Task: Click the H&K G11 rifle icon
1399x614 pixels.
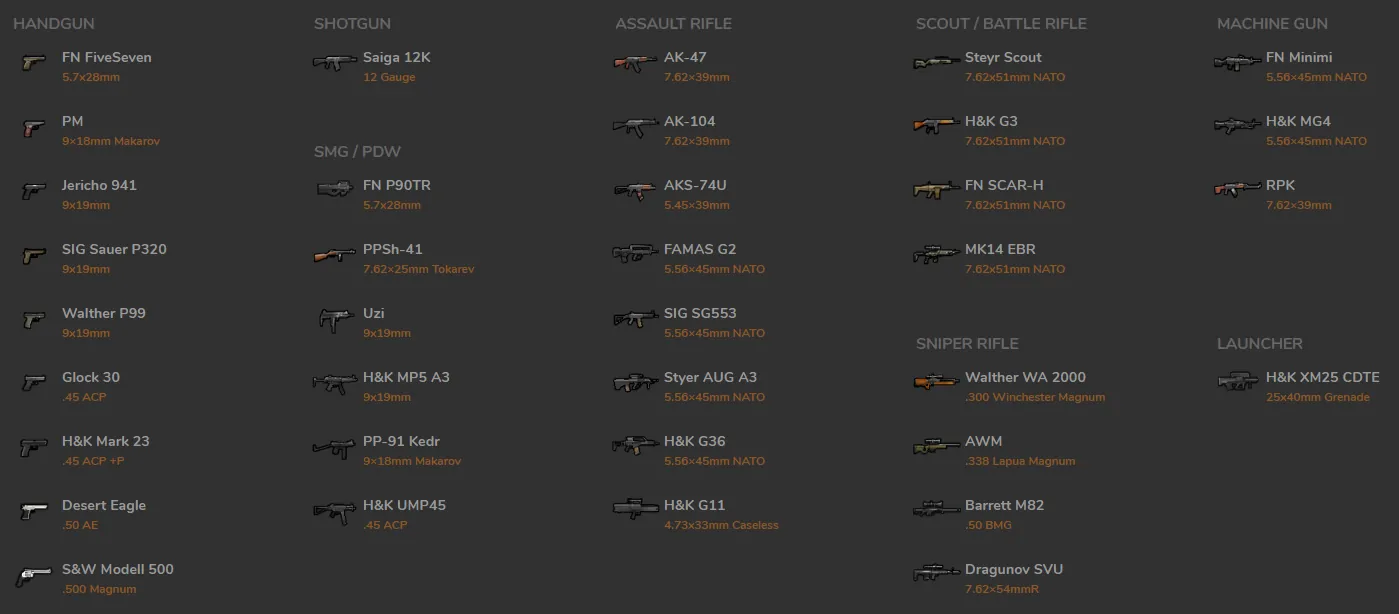Action: tap(635, 510)
